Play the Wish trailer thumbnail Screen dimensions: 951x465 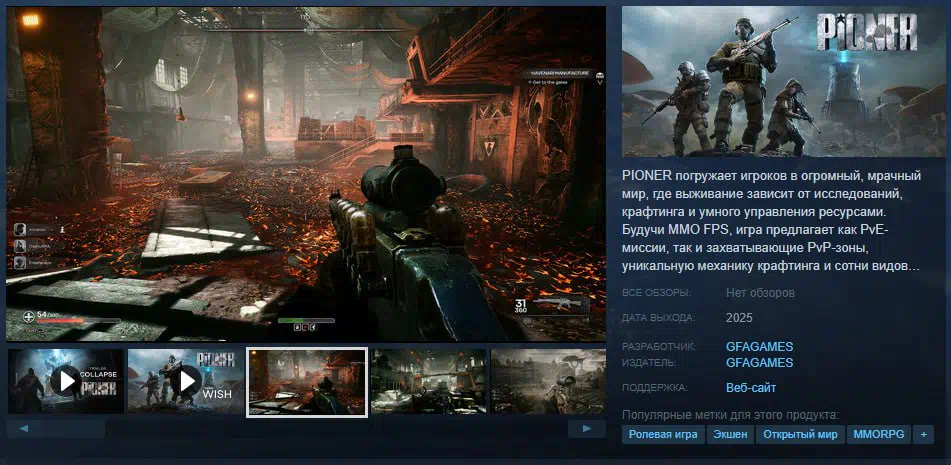186,381
